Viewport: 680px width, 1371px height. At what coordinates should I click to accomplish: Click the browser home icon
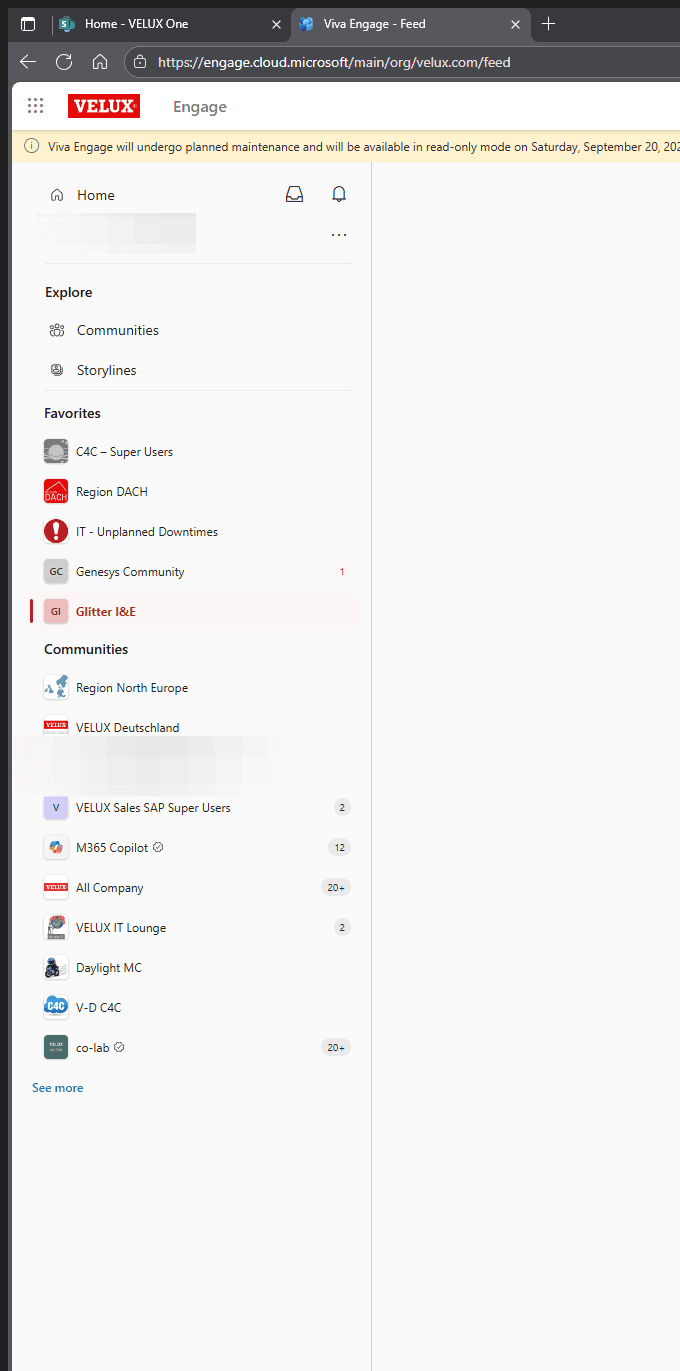click(x=100, y=62)
